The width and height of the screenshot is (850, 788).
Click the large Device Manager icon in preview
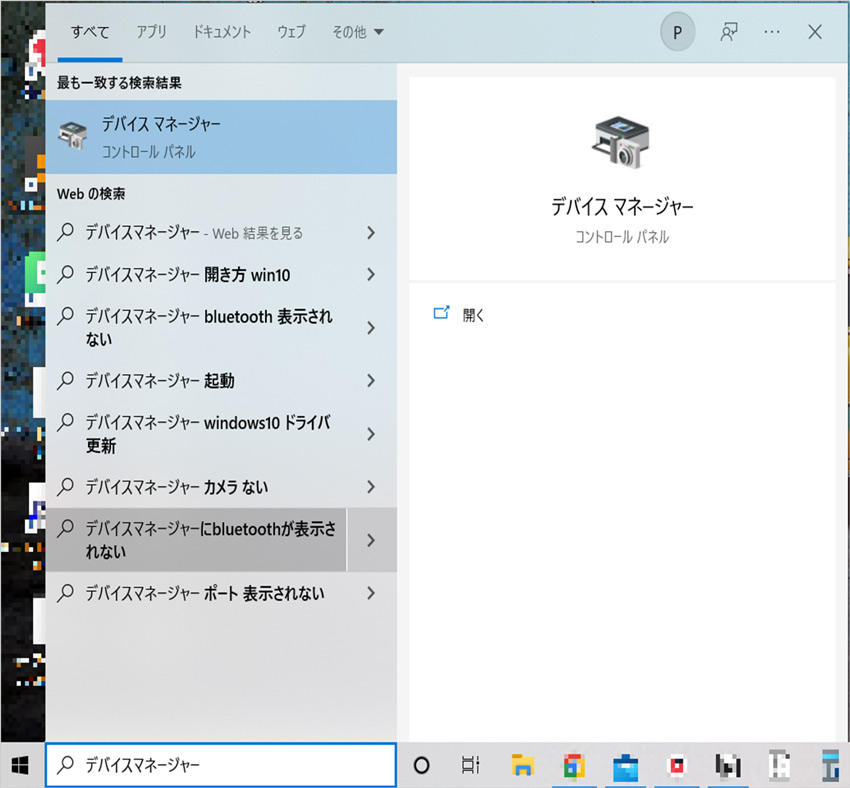point(621,142)
